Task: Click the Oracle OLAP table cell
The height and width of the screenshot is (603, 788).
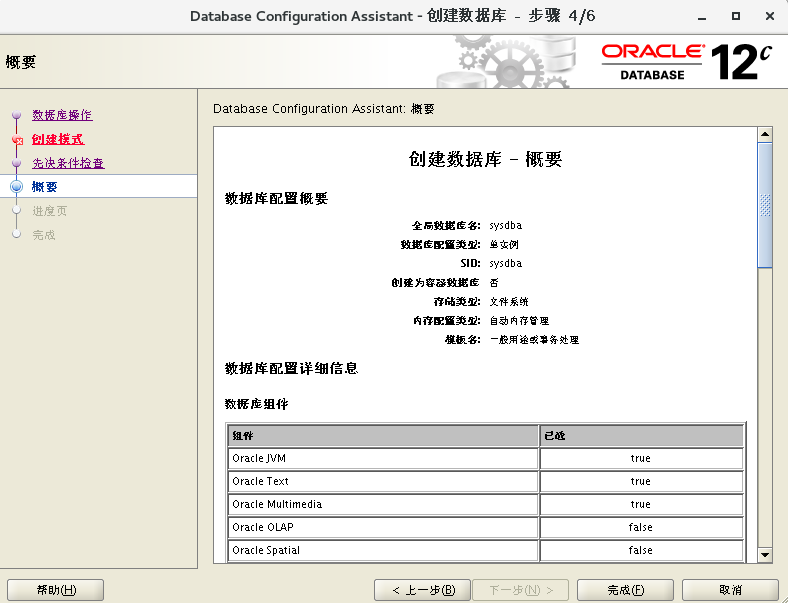Action: click(383, 528)
